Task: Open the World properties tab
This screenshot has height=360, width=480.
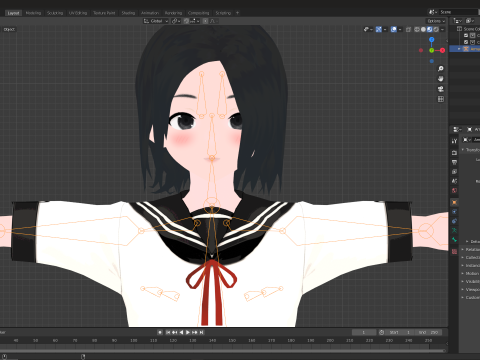Action: point(454,191)
